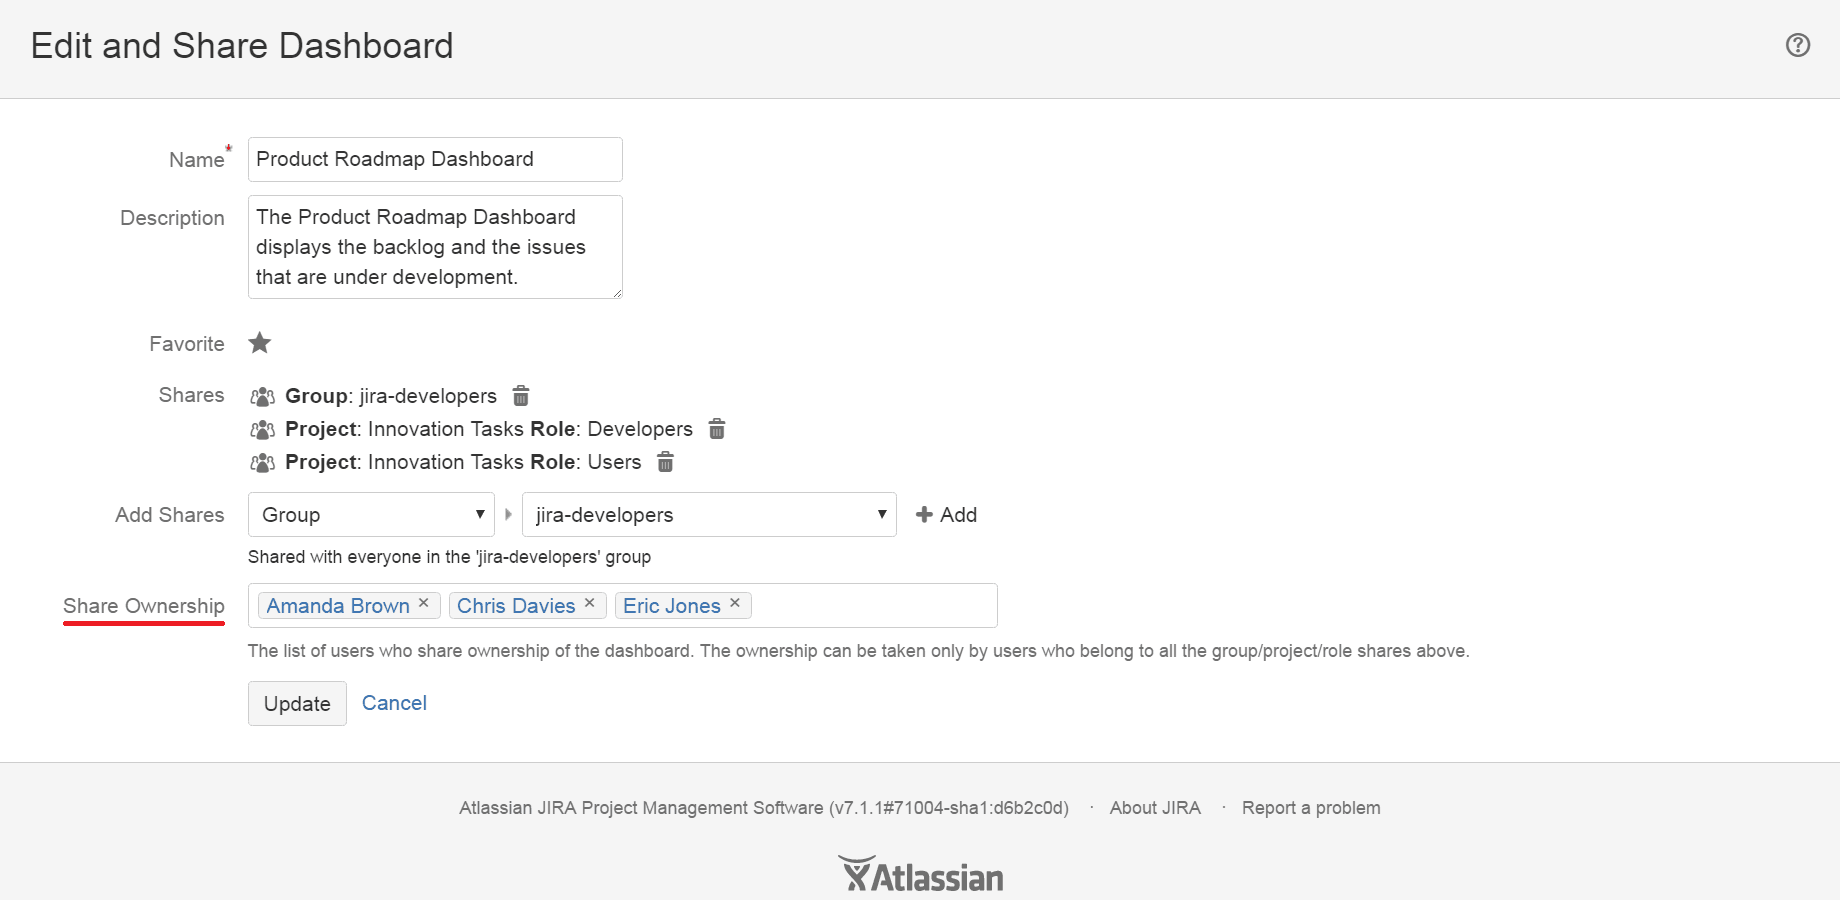The width and height of the screenshot is (1840, 900).
Task: Open Report a problem link
Action: coord(1311,808)
